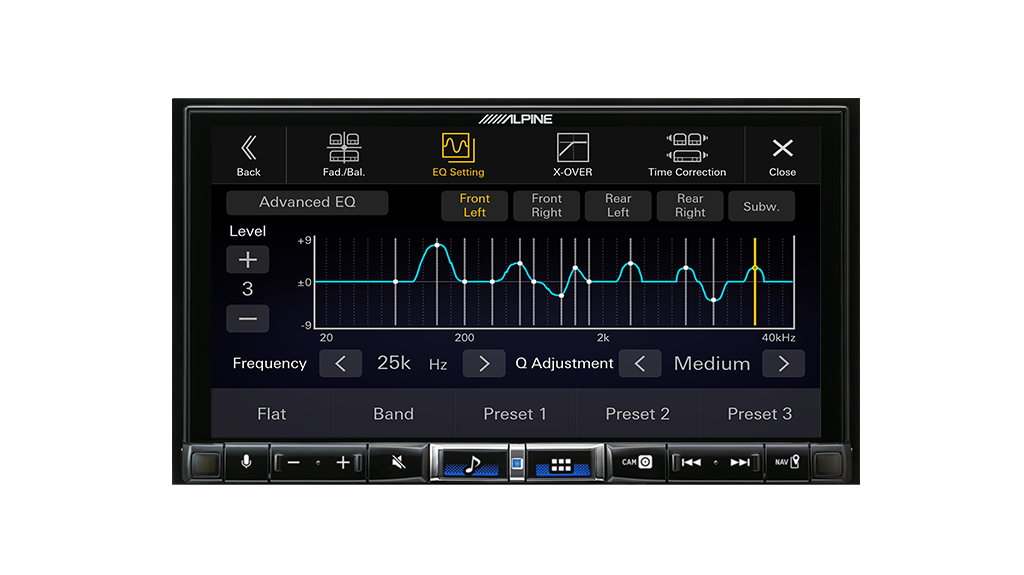The height and width of the screenshot is (575, 1024).
Task: Open the Time Correction screen
Action: (x=686, y=155)
